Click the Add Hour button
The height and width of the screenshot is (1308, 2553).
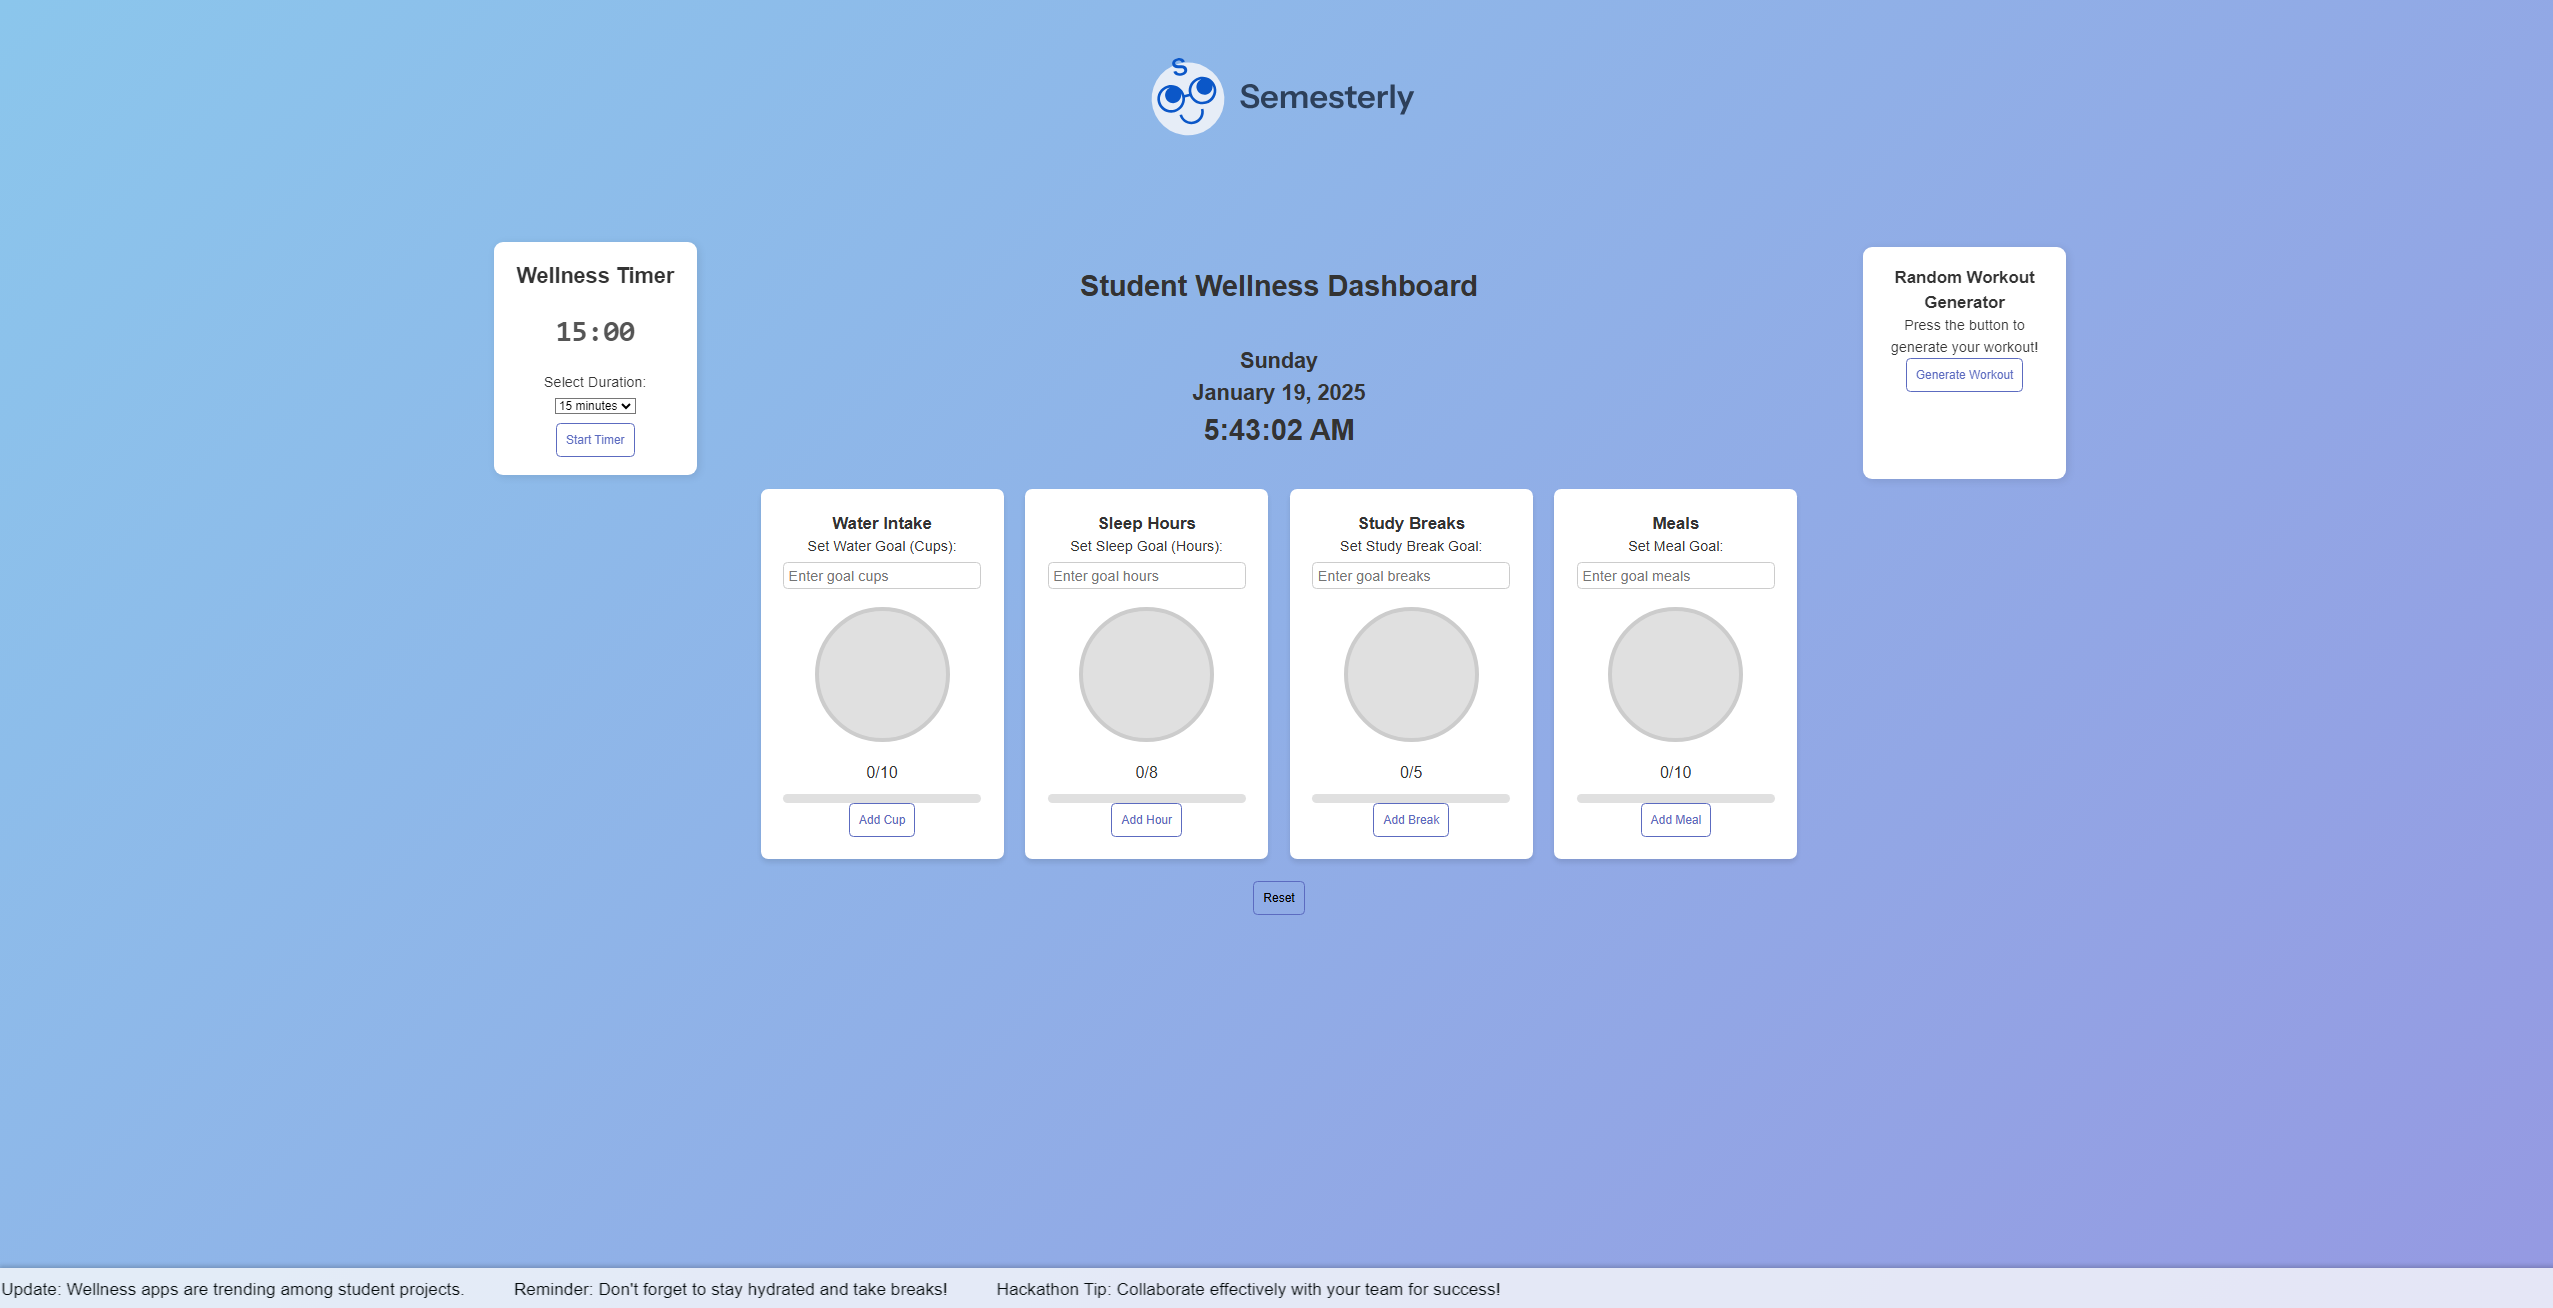[x=1146, y=820]
